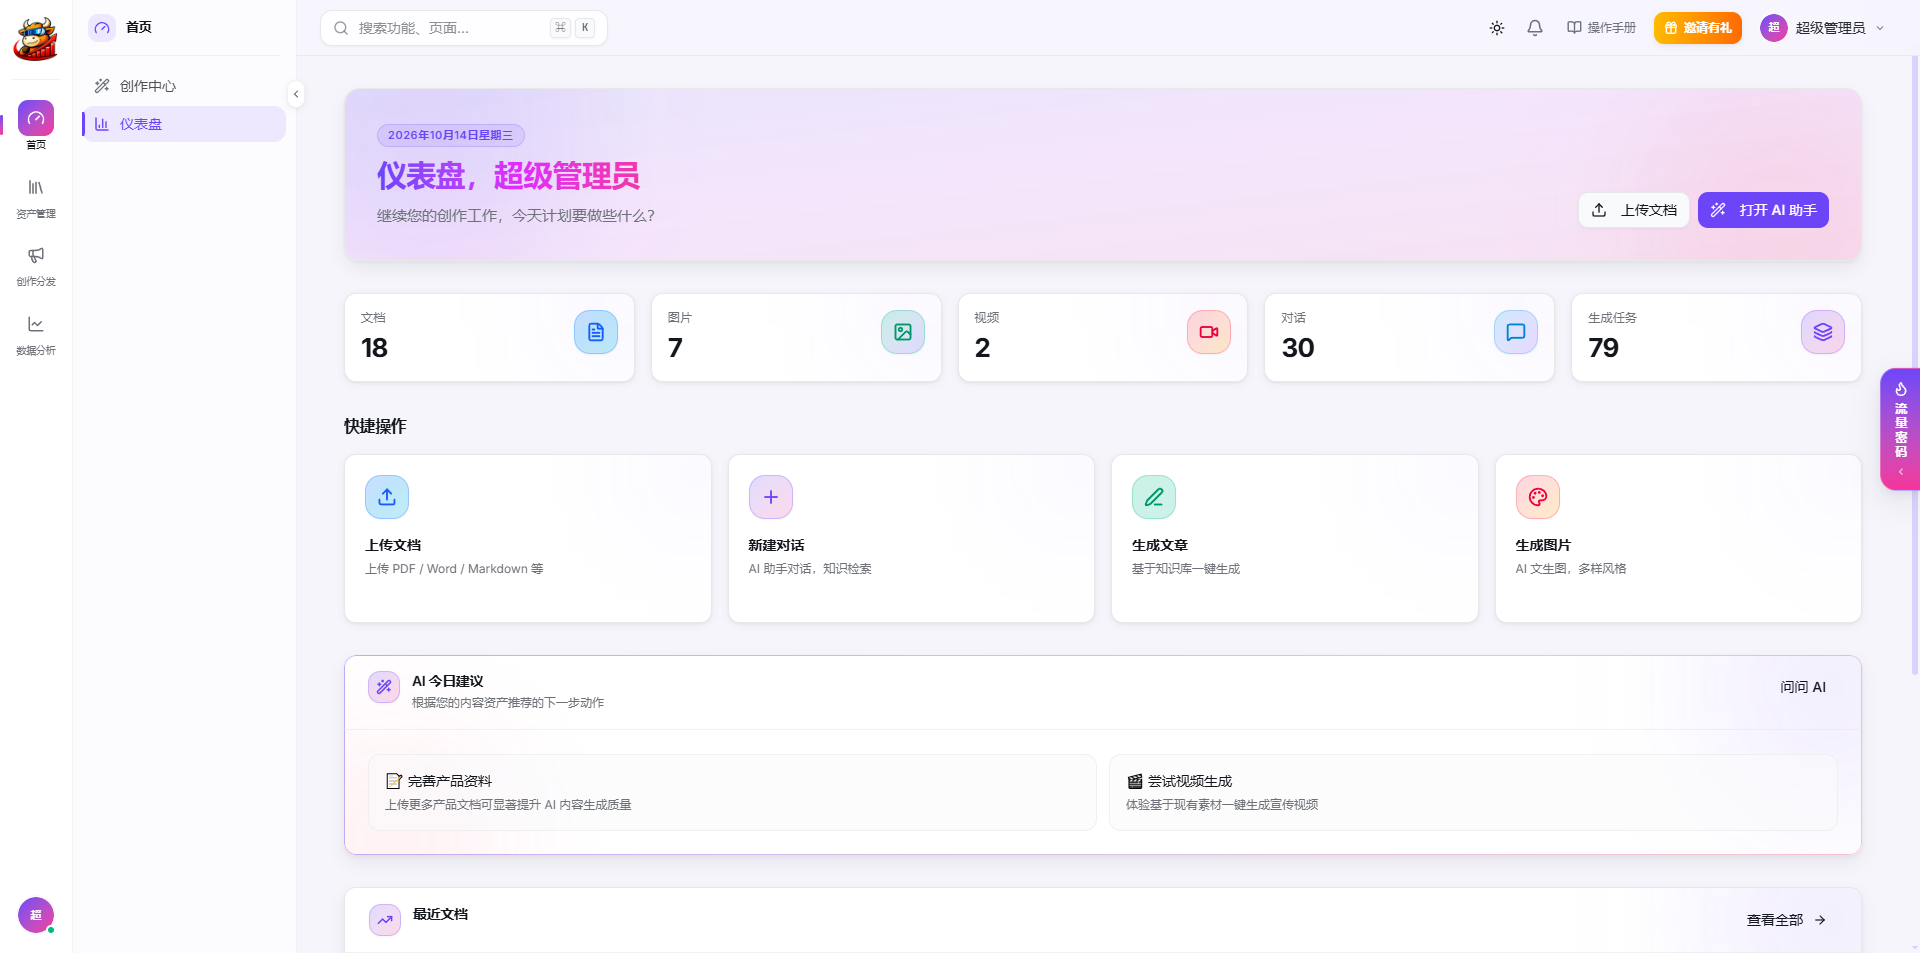This screenshot has height=953, width=1920.
Task: Click the 对话 stat card chat icon
Action: click(1516, 332)
